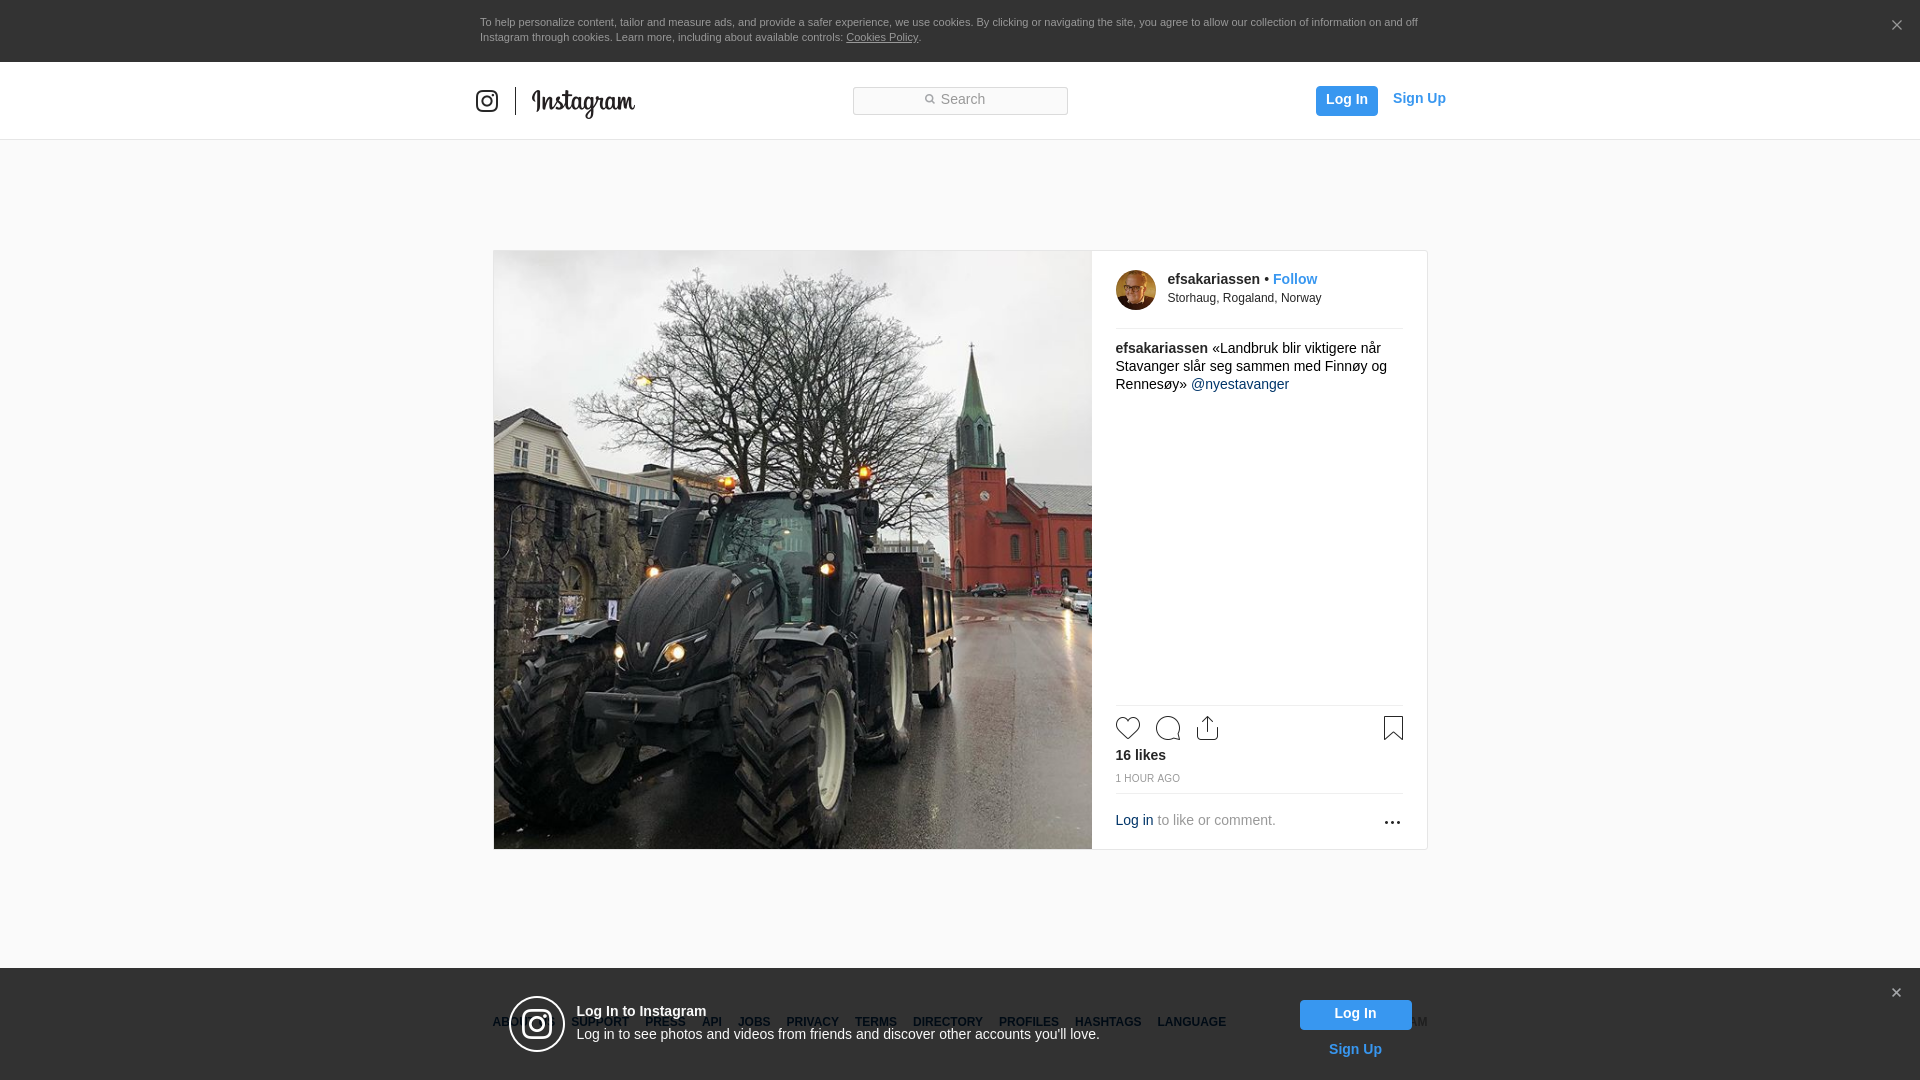The height and width of the screenshot is (1080, 1920).
Task: Click the comment bubble icon
Action: pyautogui.click(x=1168, y=728)
